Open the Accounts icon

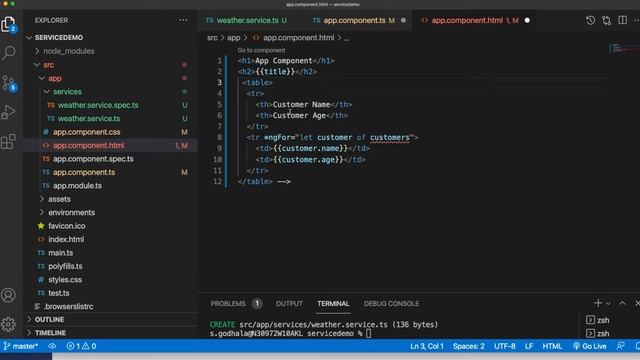point(8,295)
